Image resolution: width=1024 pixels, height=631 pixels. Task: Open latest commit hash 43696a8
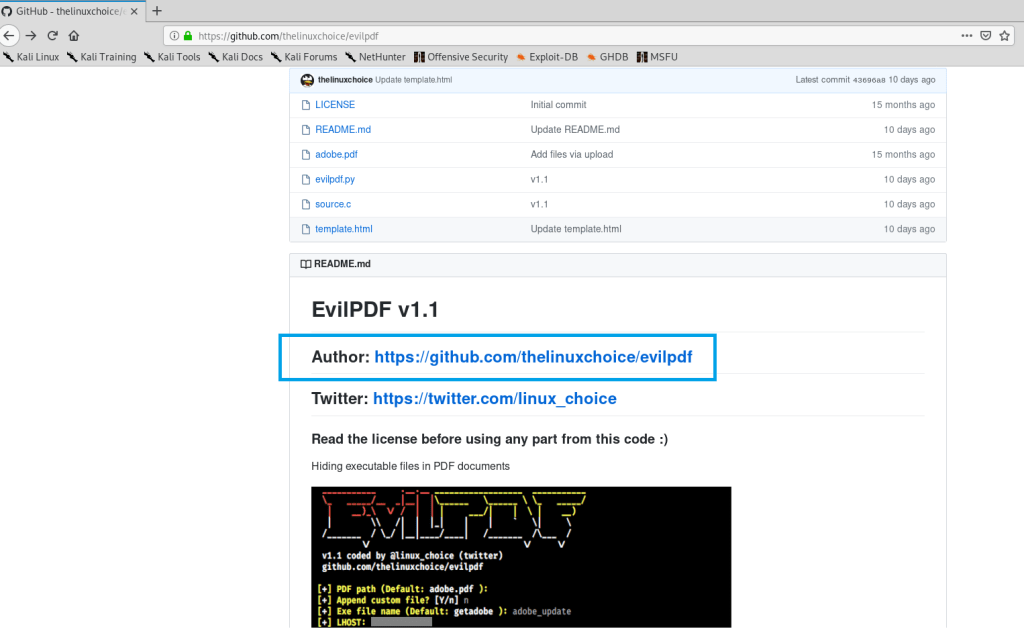pyautogui.click(x=869, y=80)
